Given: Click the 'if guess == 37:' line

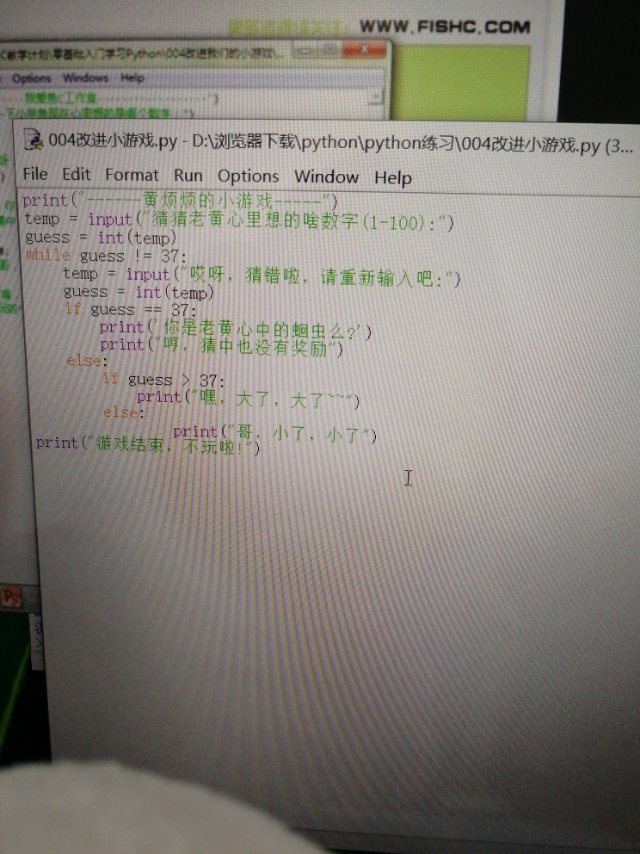Looking at the screenshot, I should click(x=130, y=310).
